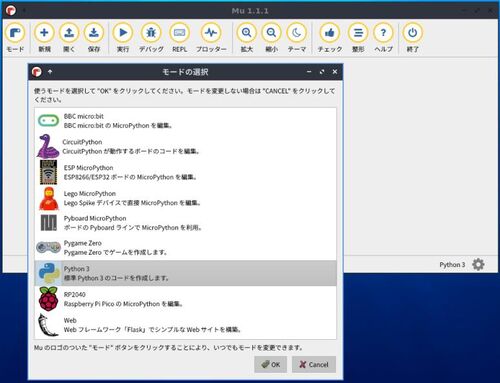The height and width of the screenshot is (383, 500).
Task: Select the "RP2040" mode title
Action: 75,295
